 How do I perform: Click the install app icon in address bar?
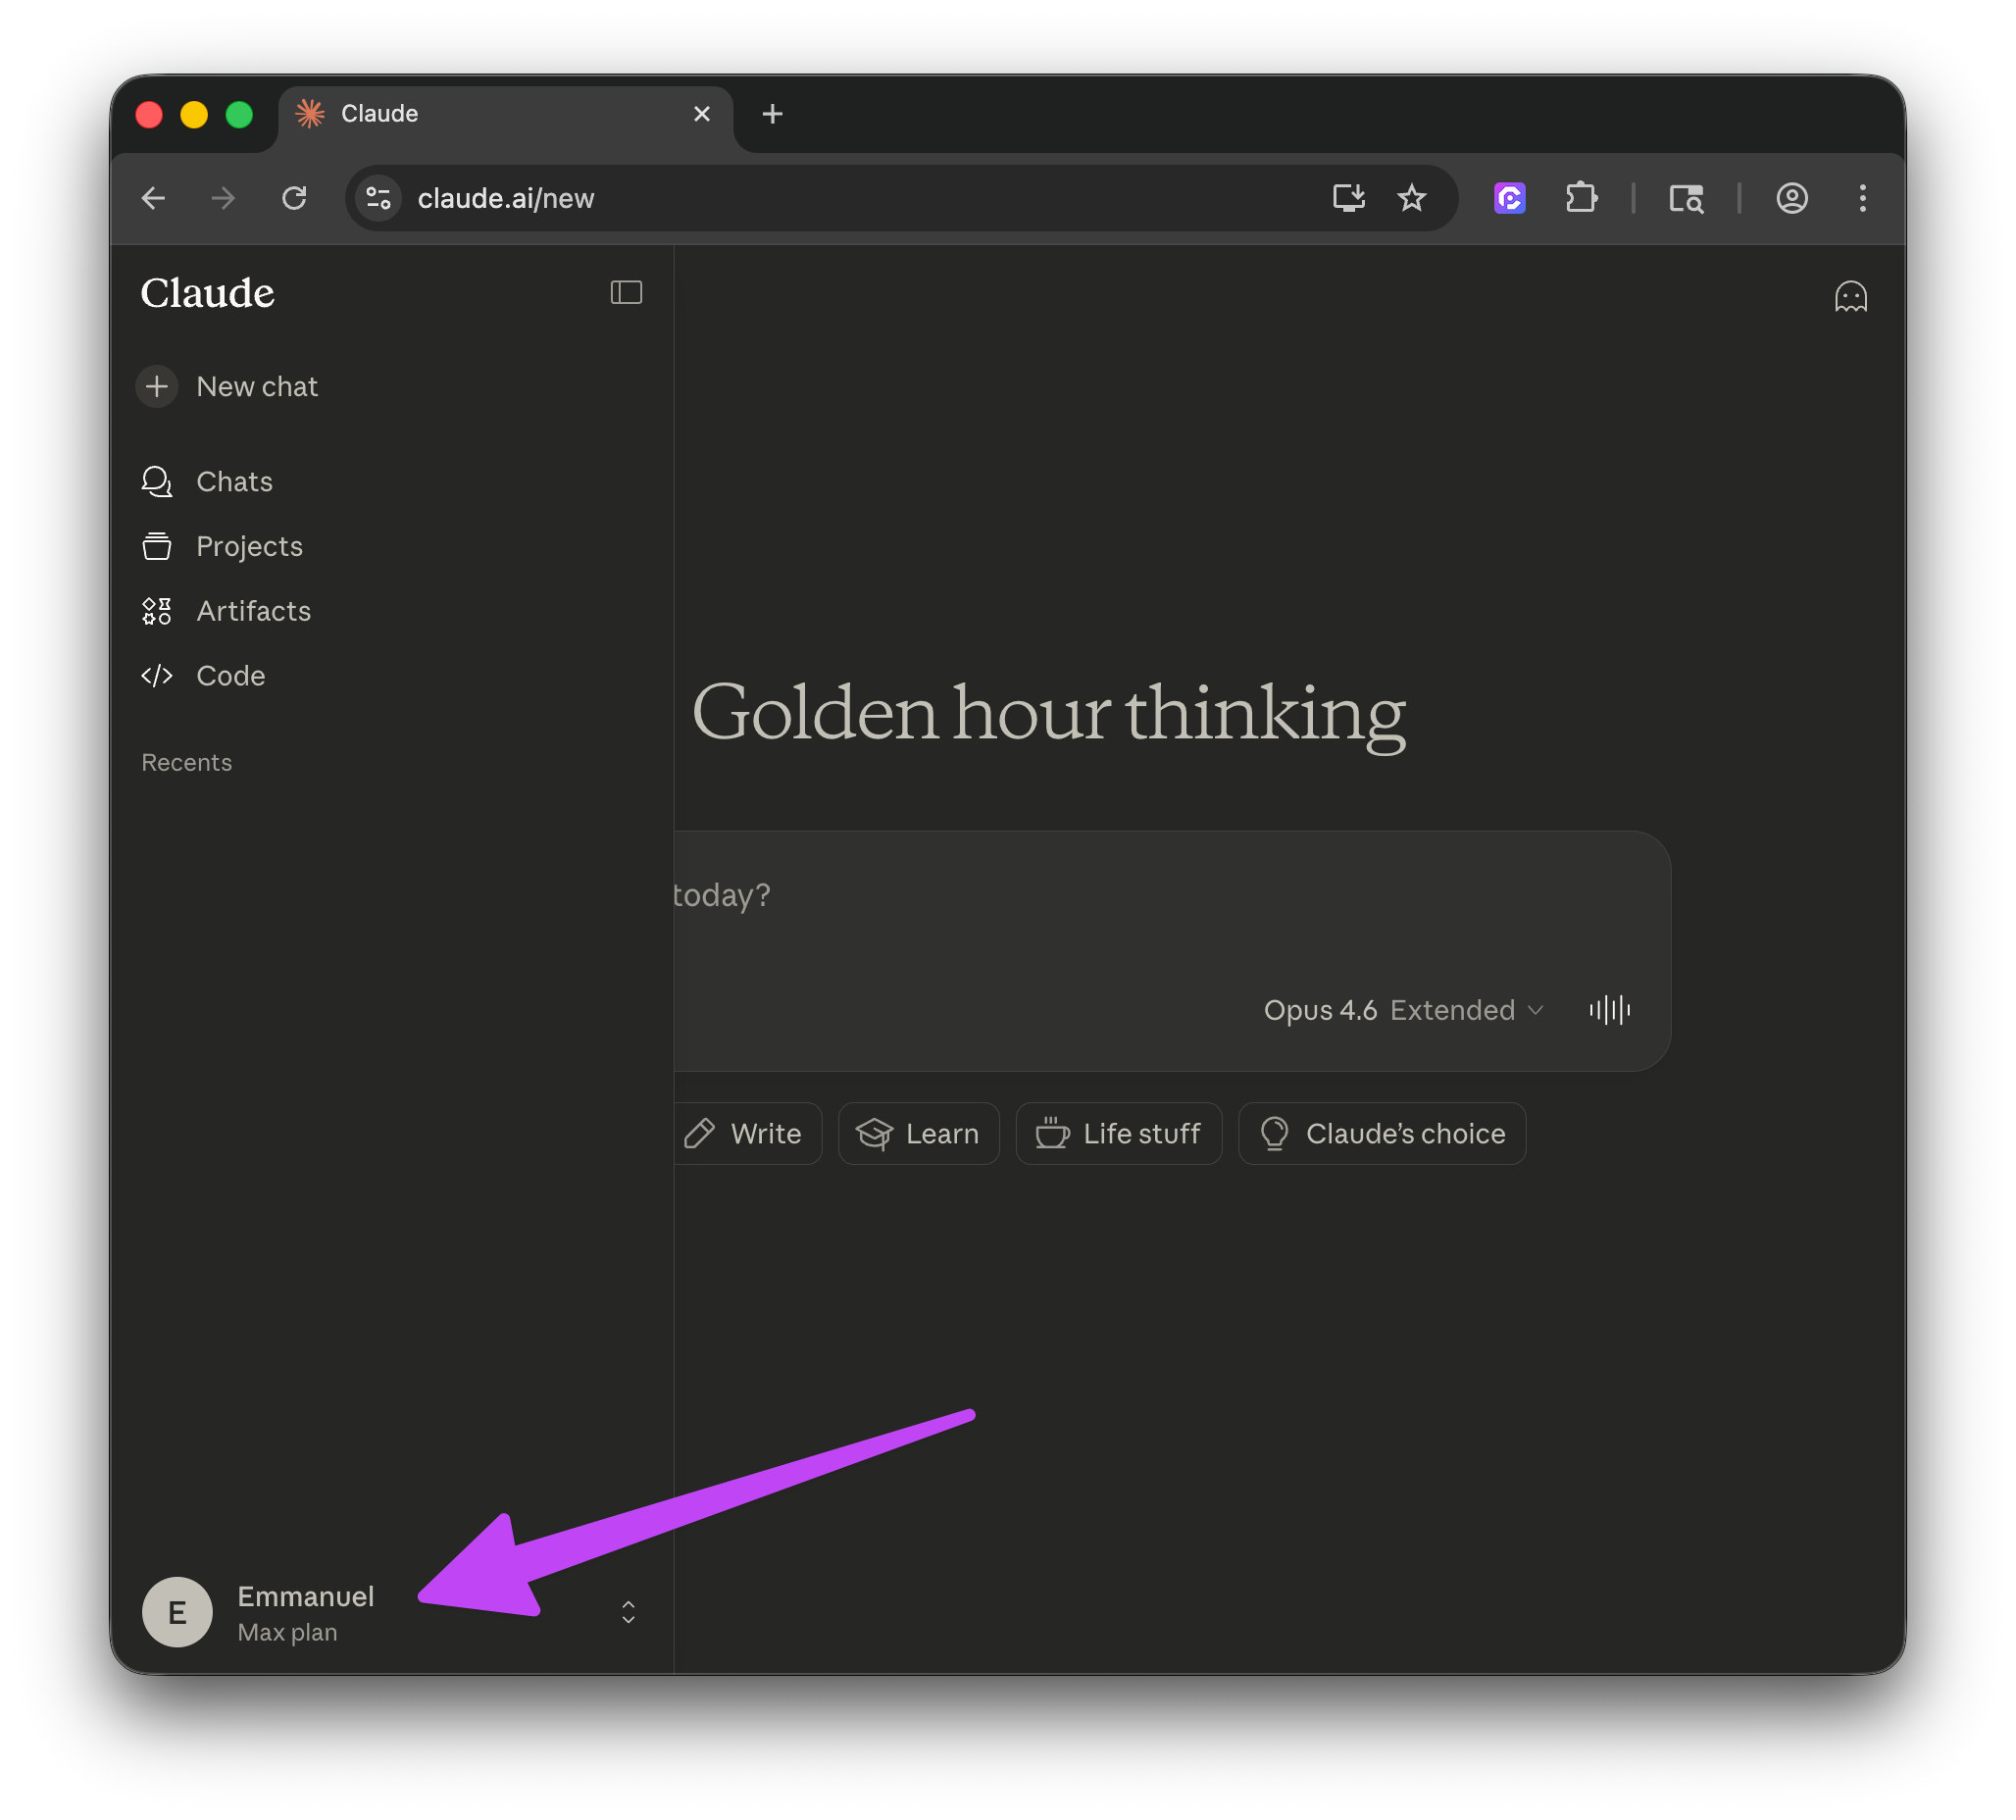(x=1348, y=198)
